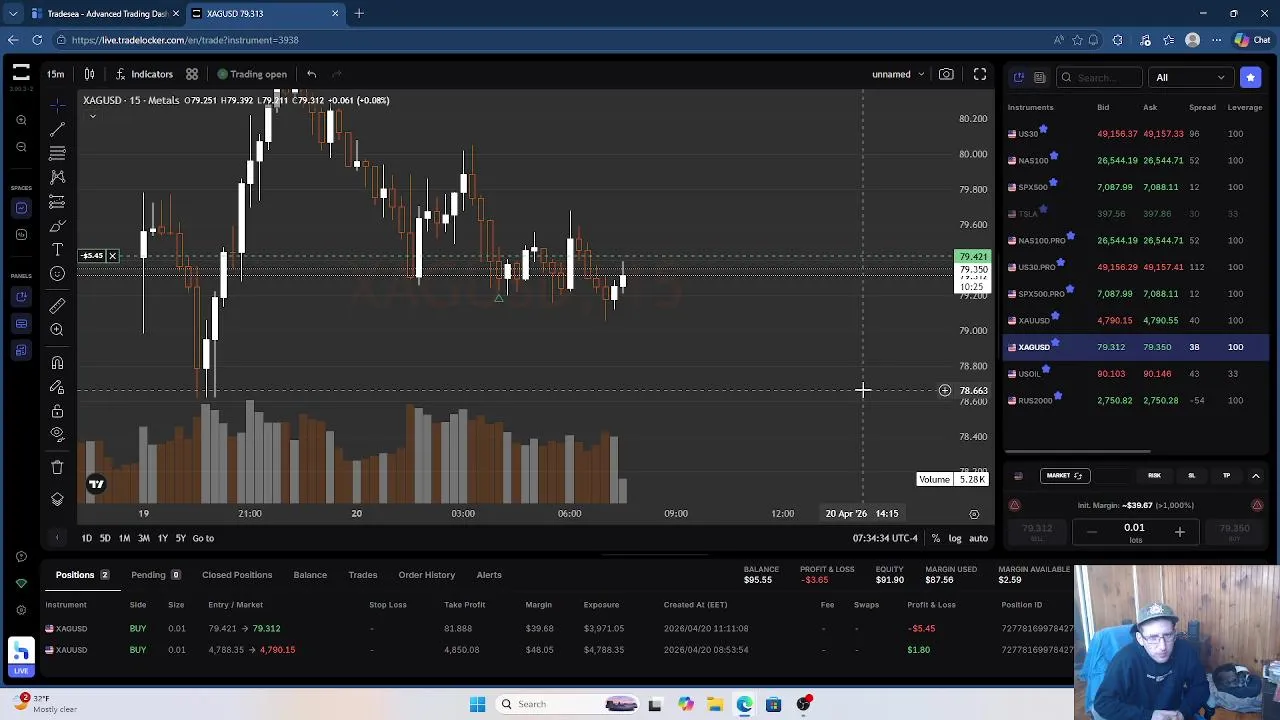Activate the chart zoom-in magnifier tool
This screenshot has height=720, width=1280.
(x=57, y=330)
